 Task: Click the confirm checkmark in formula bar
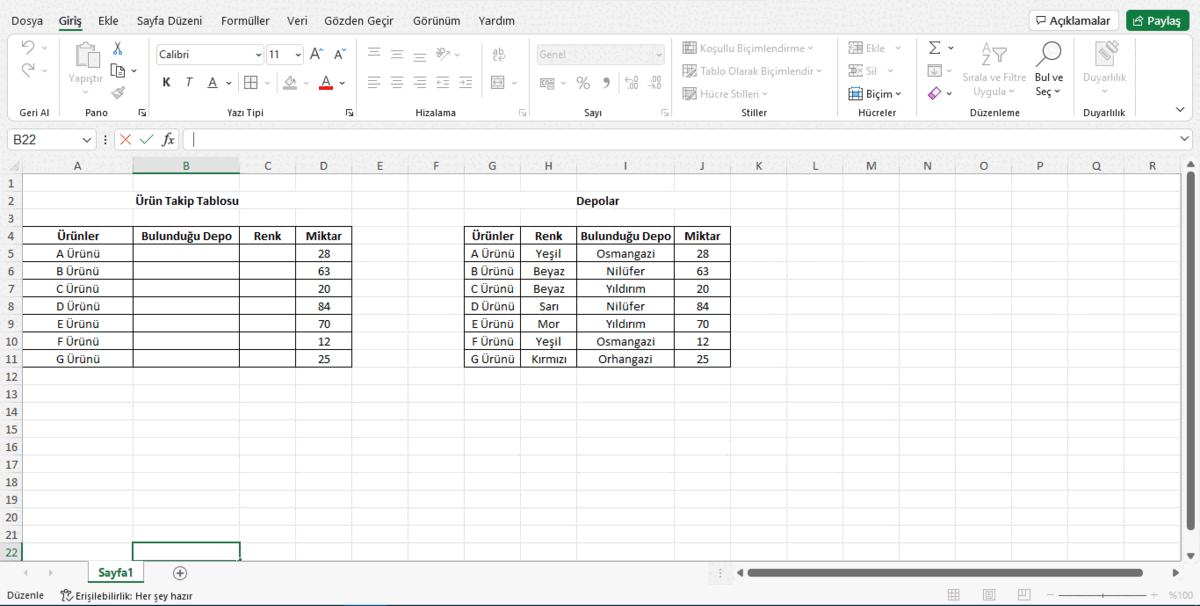[147, 140]
